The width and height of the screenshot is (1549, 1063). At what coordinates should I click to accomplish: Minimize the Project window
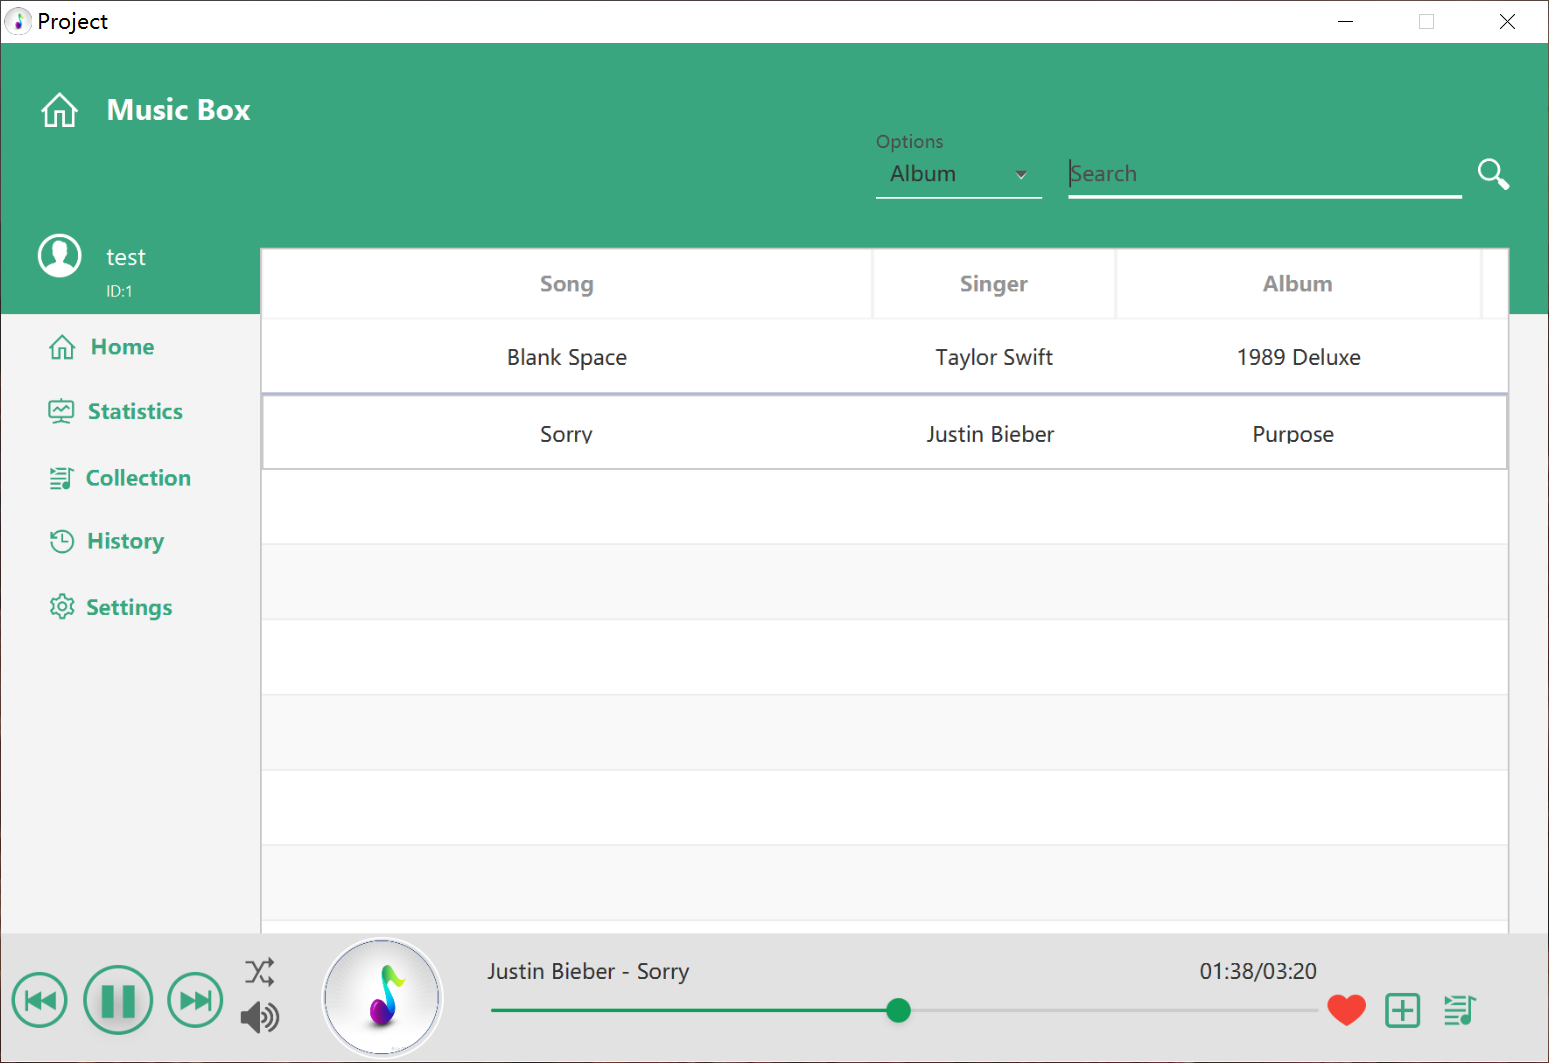pyautogui.click(x=1346, y=21)
